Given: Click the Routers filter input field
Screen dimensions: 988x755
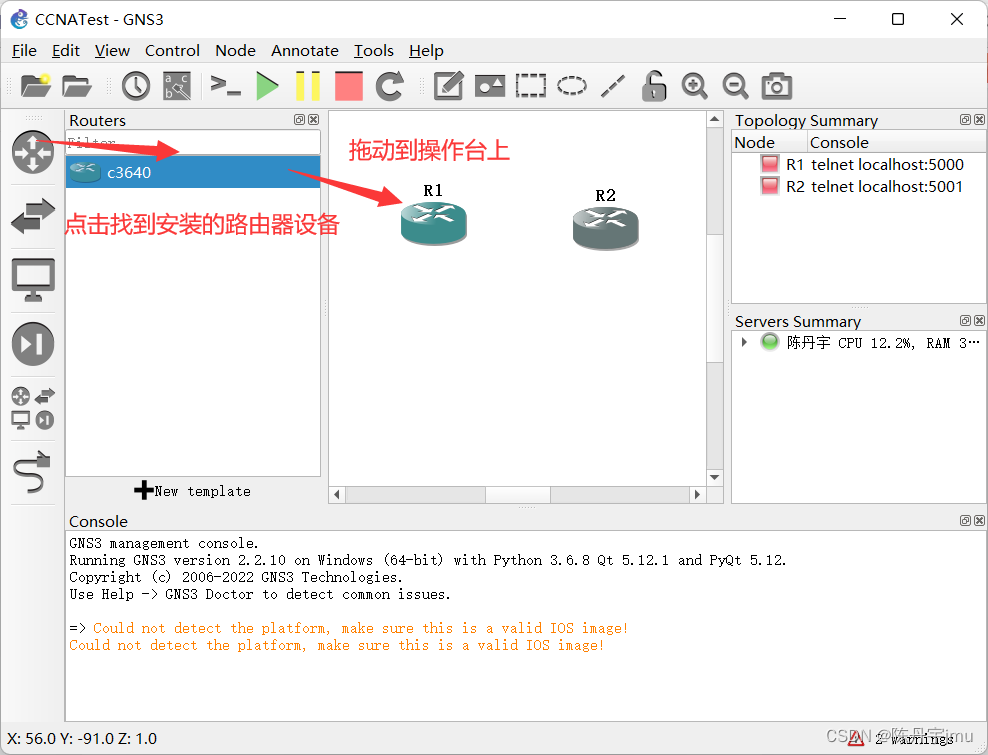Looking at the screenshot, I should pos(193,142).
